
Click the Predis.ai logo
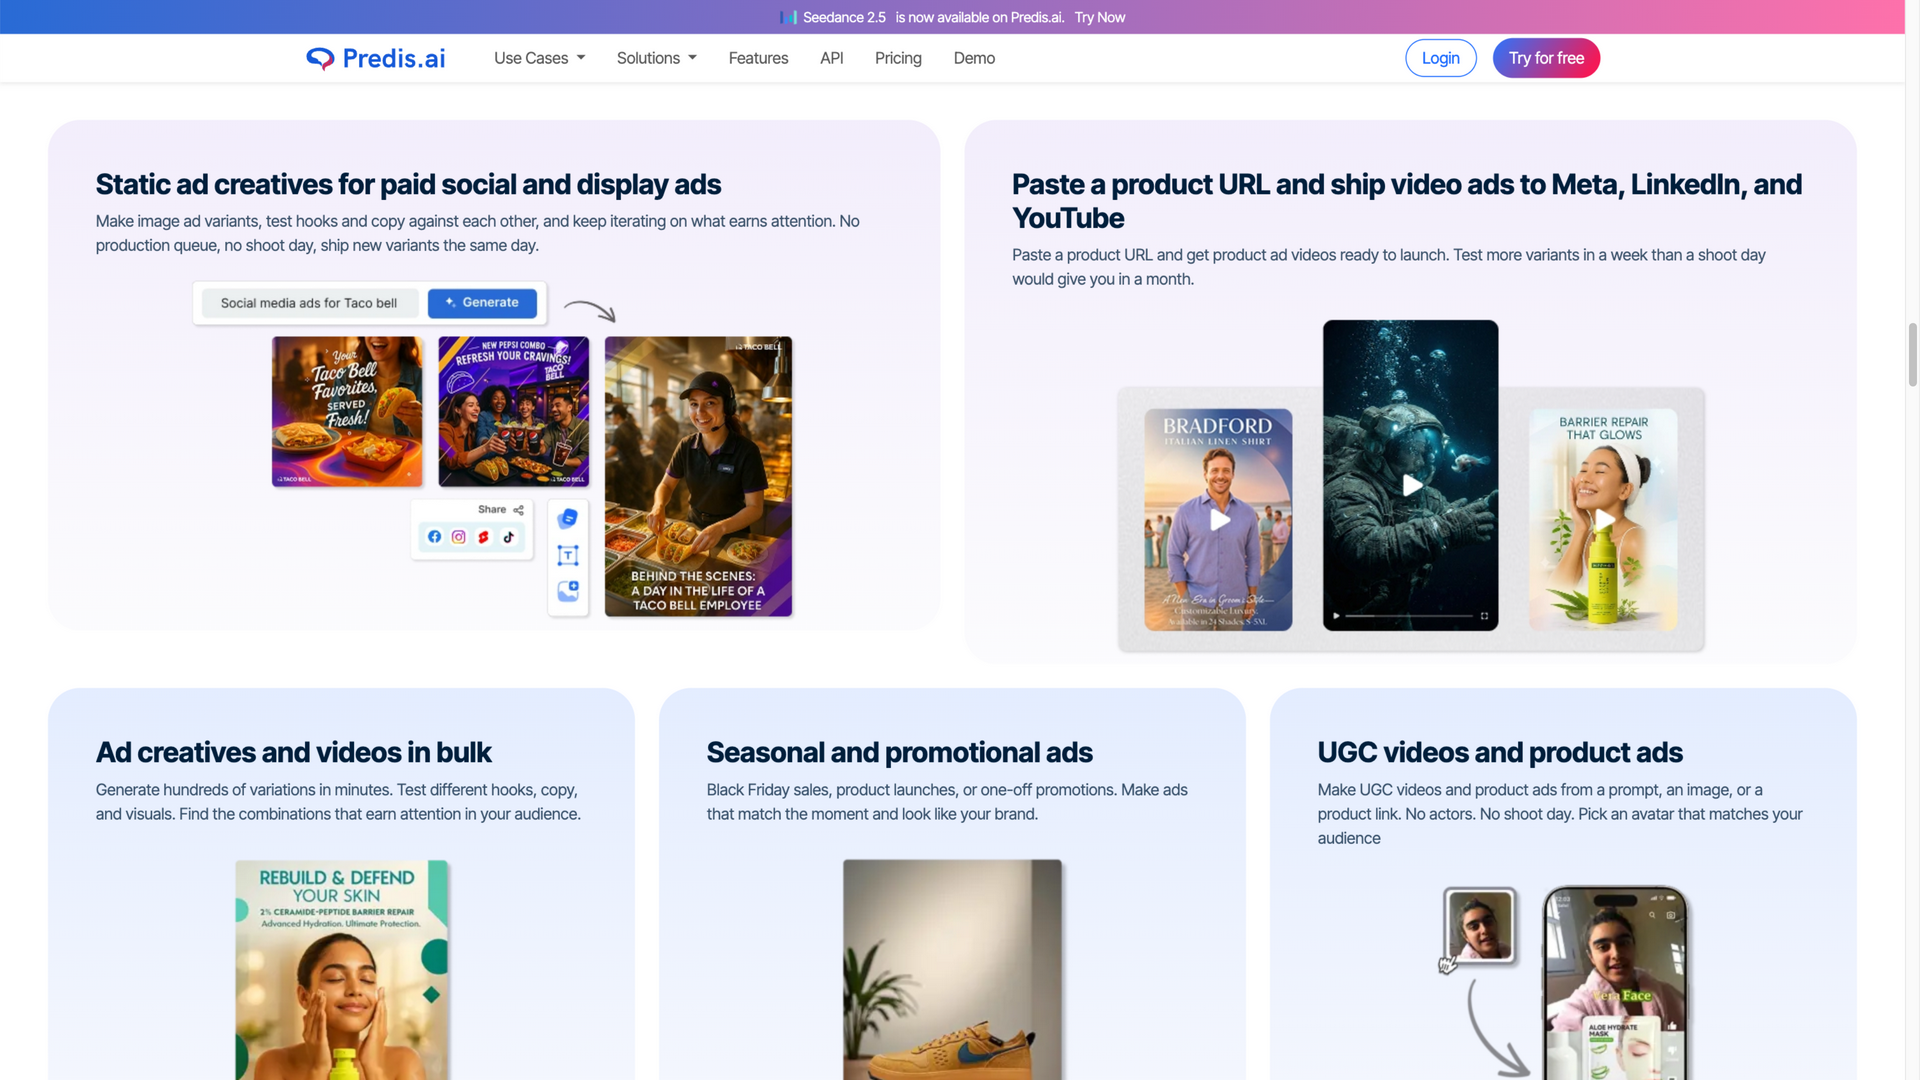(375, 58)
